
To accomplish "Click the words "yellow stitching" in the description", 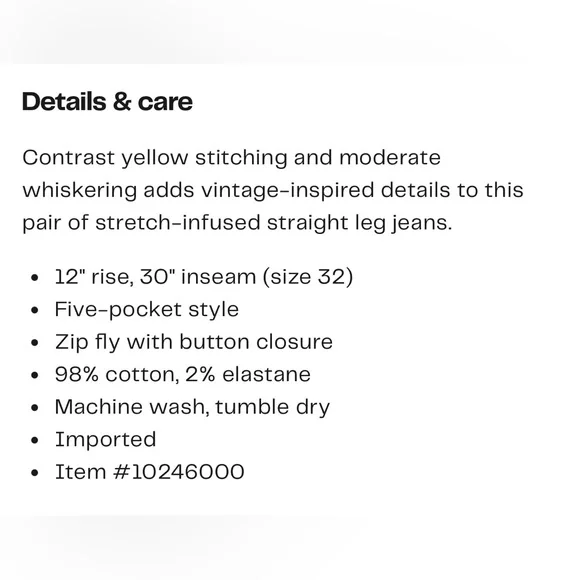I will pos(205,158).
